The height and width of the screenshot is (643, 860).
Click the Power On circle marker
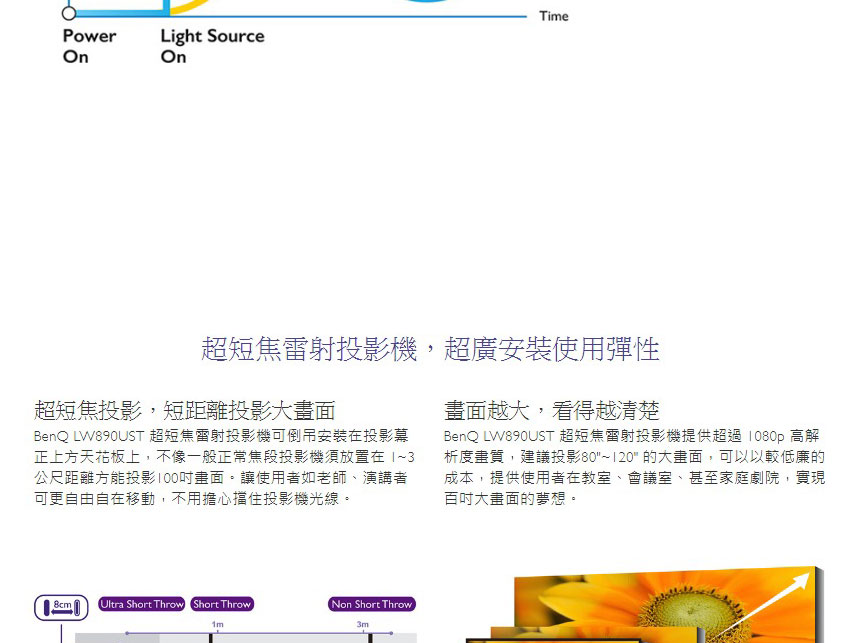pyautogui.click(x=69, y=13)
